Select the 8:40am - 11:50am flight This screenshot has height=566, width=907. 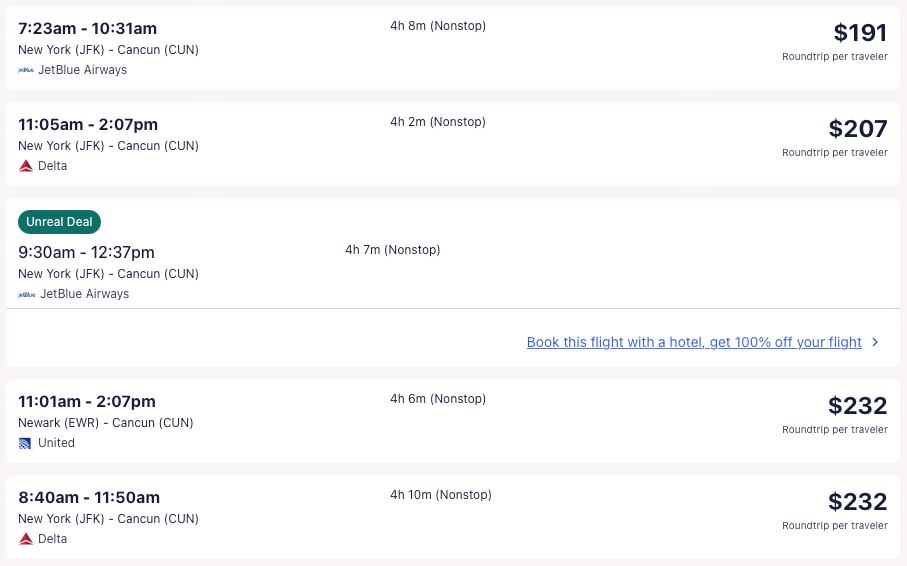click(89, 497)
